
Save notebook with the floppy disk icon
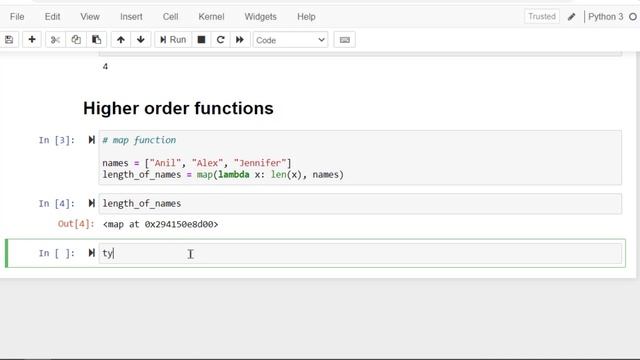(9, 40)
